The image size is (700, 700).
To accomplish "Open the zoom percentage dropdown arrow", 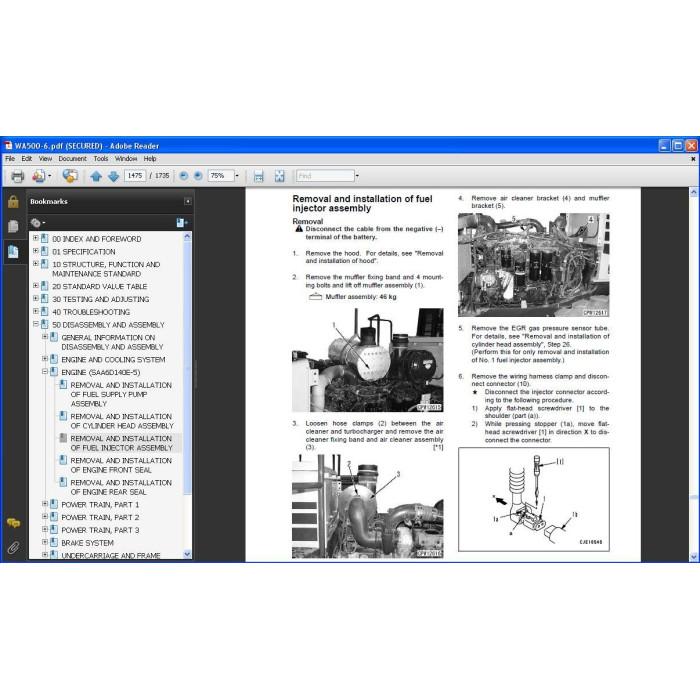I will pyautogui.click(x=237, y=176).
